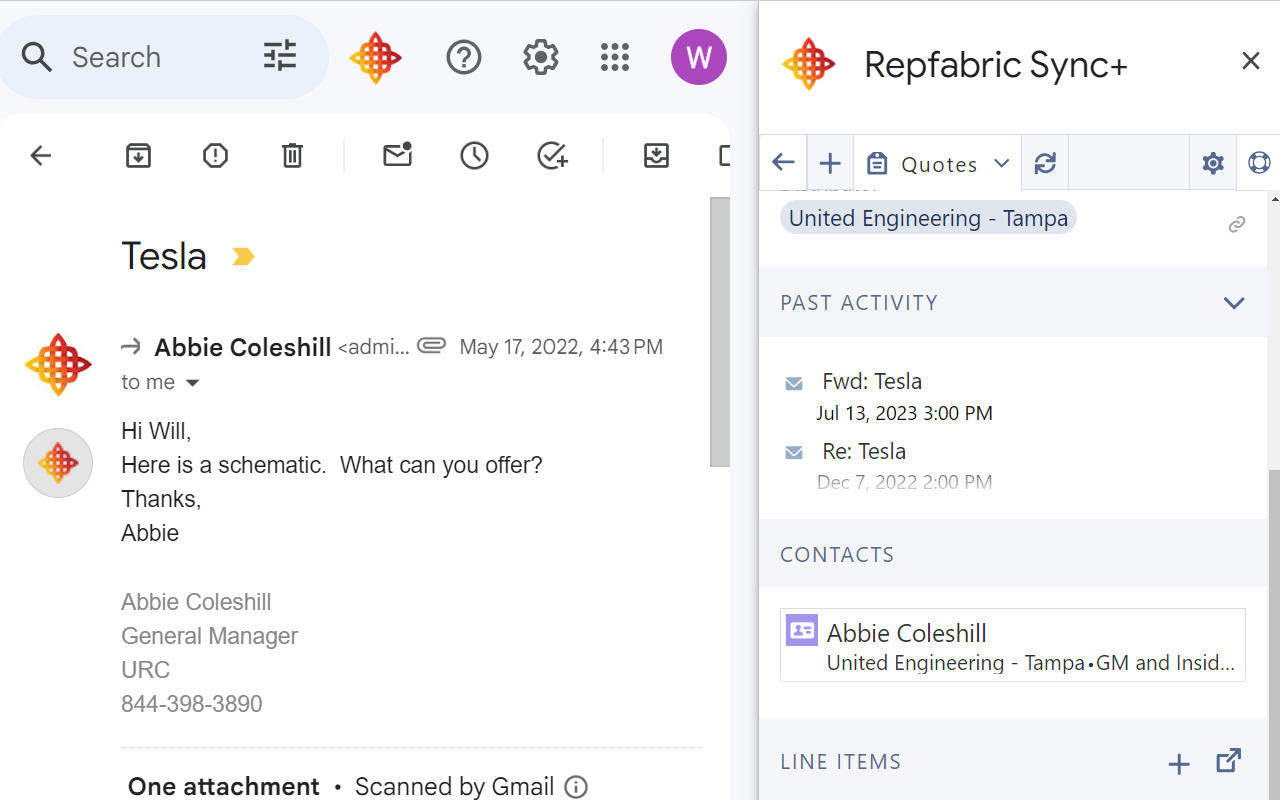
Task: Open 'Re: Tesla' past activity
Action: pyautogui.click(x=864, y=451)
